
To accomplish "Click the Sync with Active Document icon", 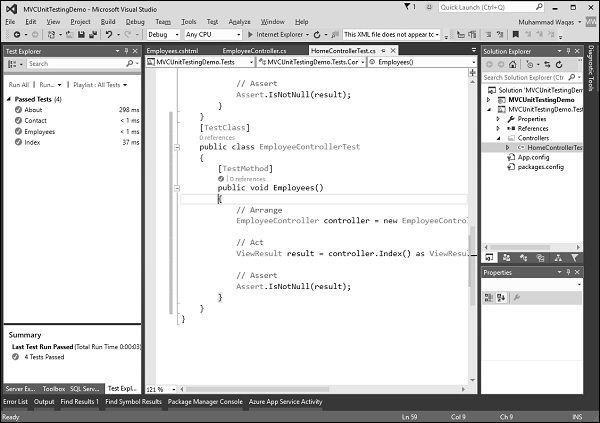I will coord(547,64).
